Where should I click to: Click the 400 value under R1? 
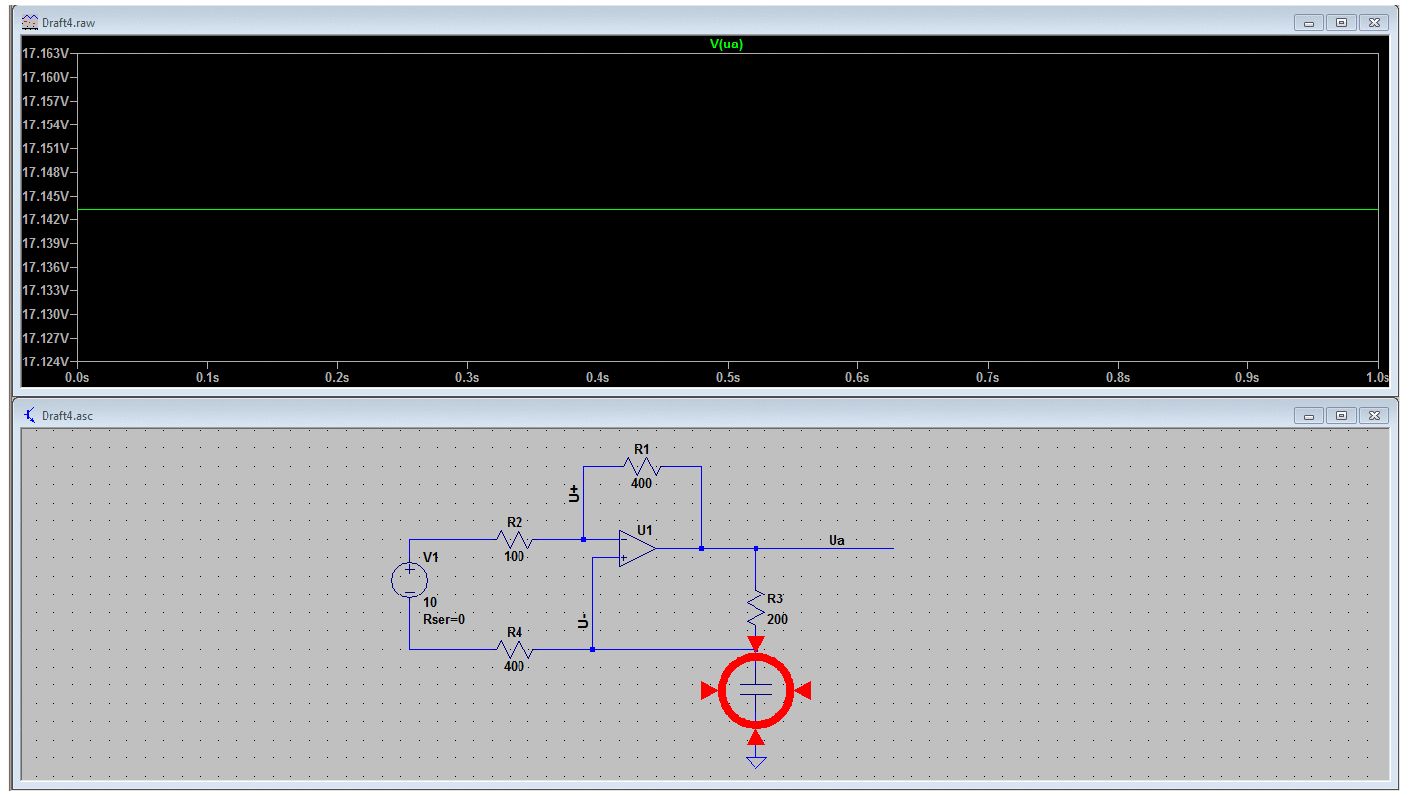click(641, 483)
